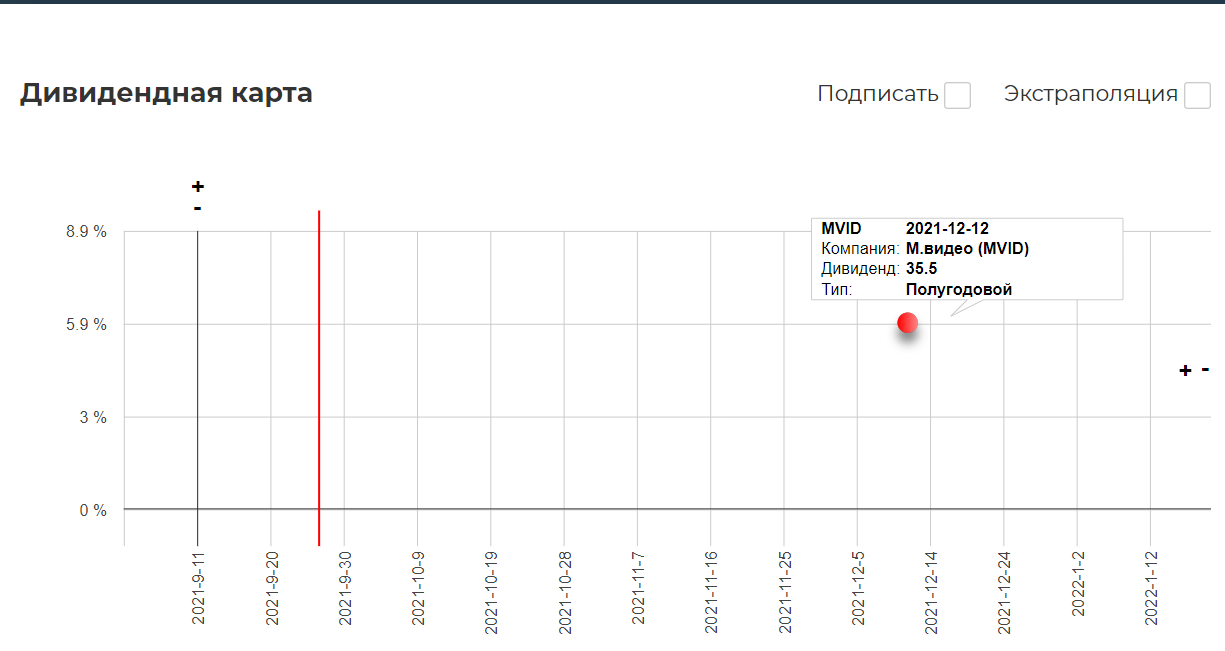Click the minus icon above the vertical axis
This screenshot has height=651, width=1225.
198,208
